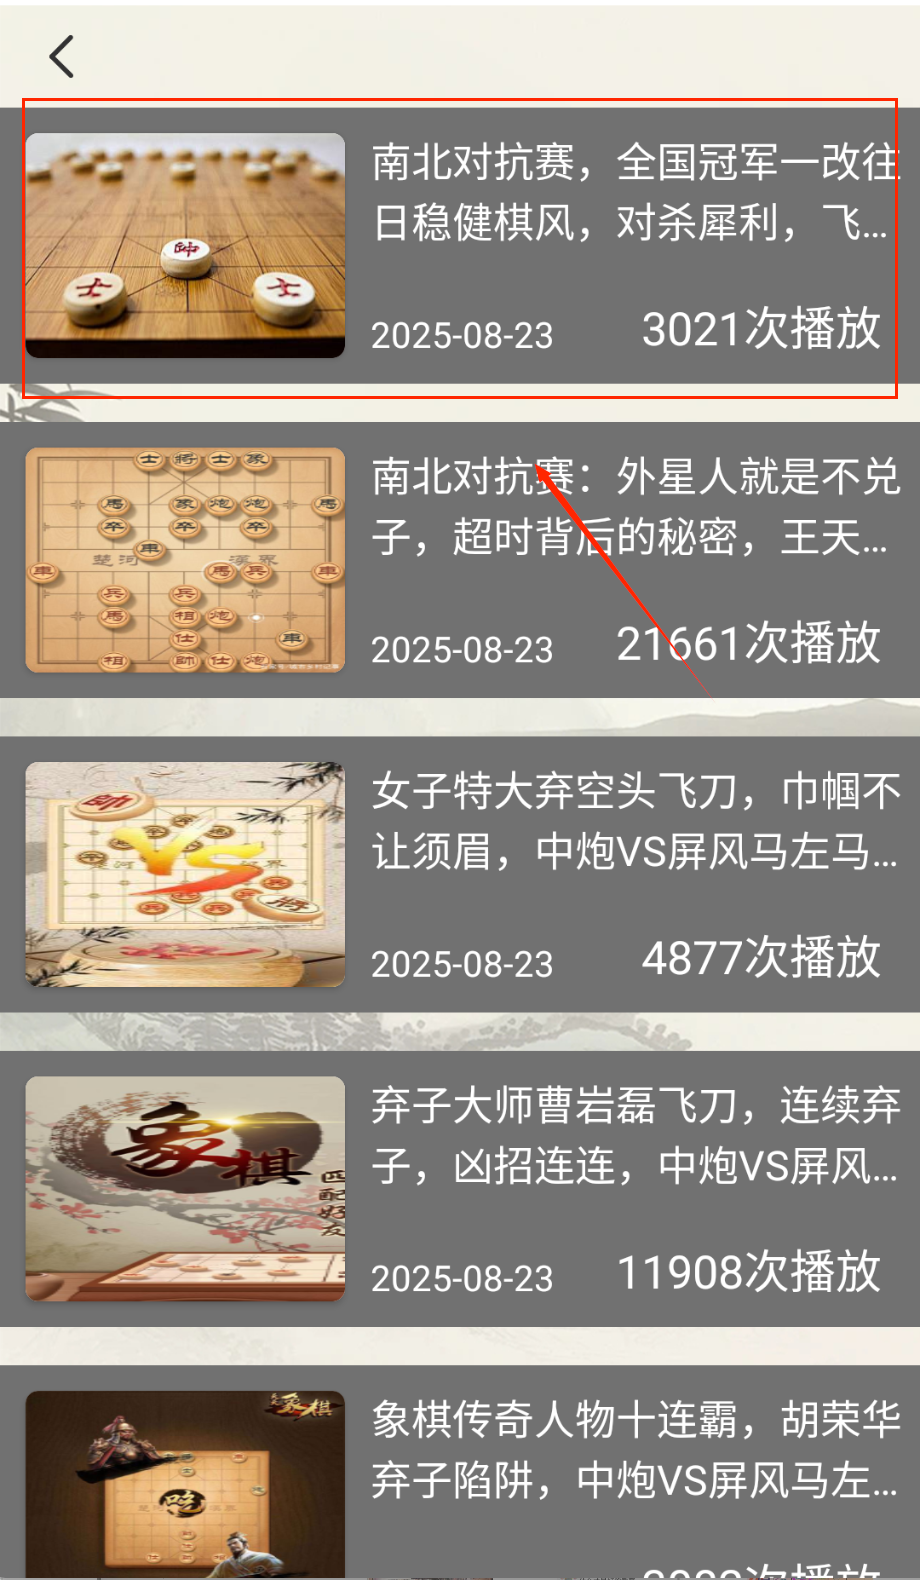920x1580 pixels.
Task: Open the 象棋 calligraphy thumbnail
Action: click(185, 1189)
